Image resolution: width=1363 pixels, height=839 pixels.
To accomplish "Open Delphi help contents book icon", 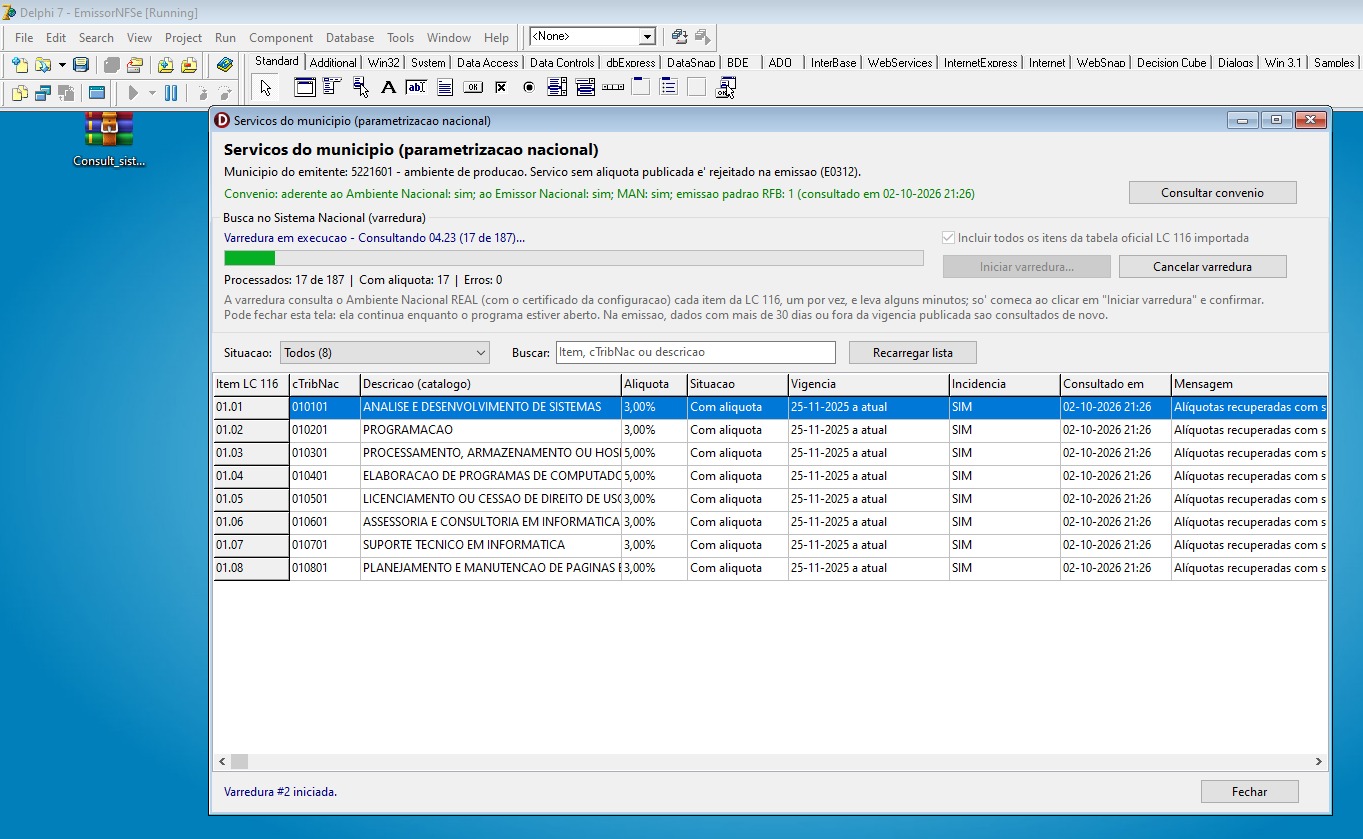I will coord(225,65).
